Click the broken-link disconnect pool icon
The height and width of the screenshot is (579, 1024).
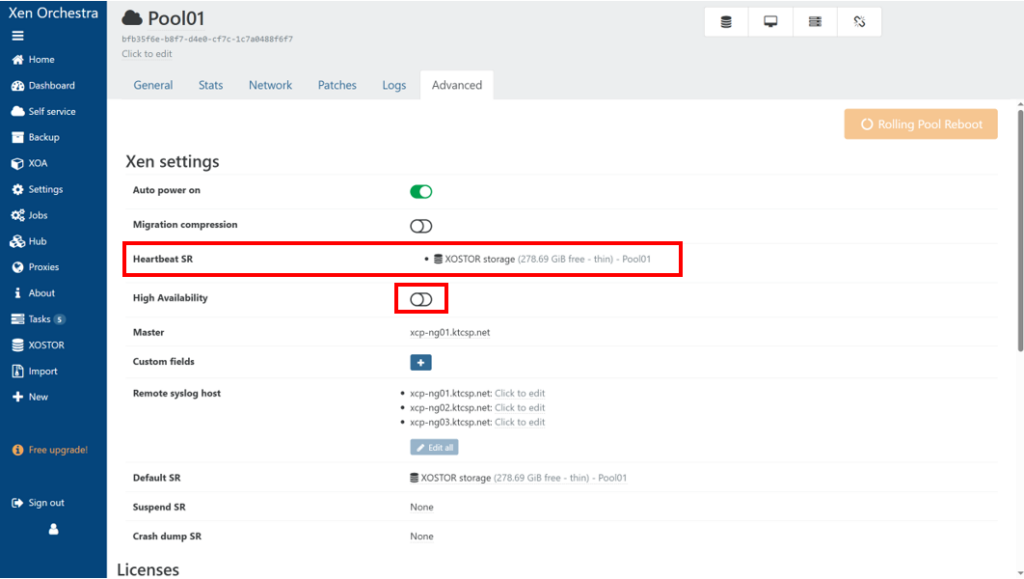(859, 22)
